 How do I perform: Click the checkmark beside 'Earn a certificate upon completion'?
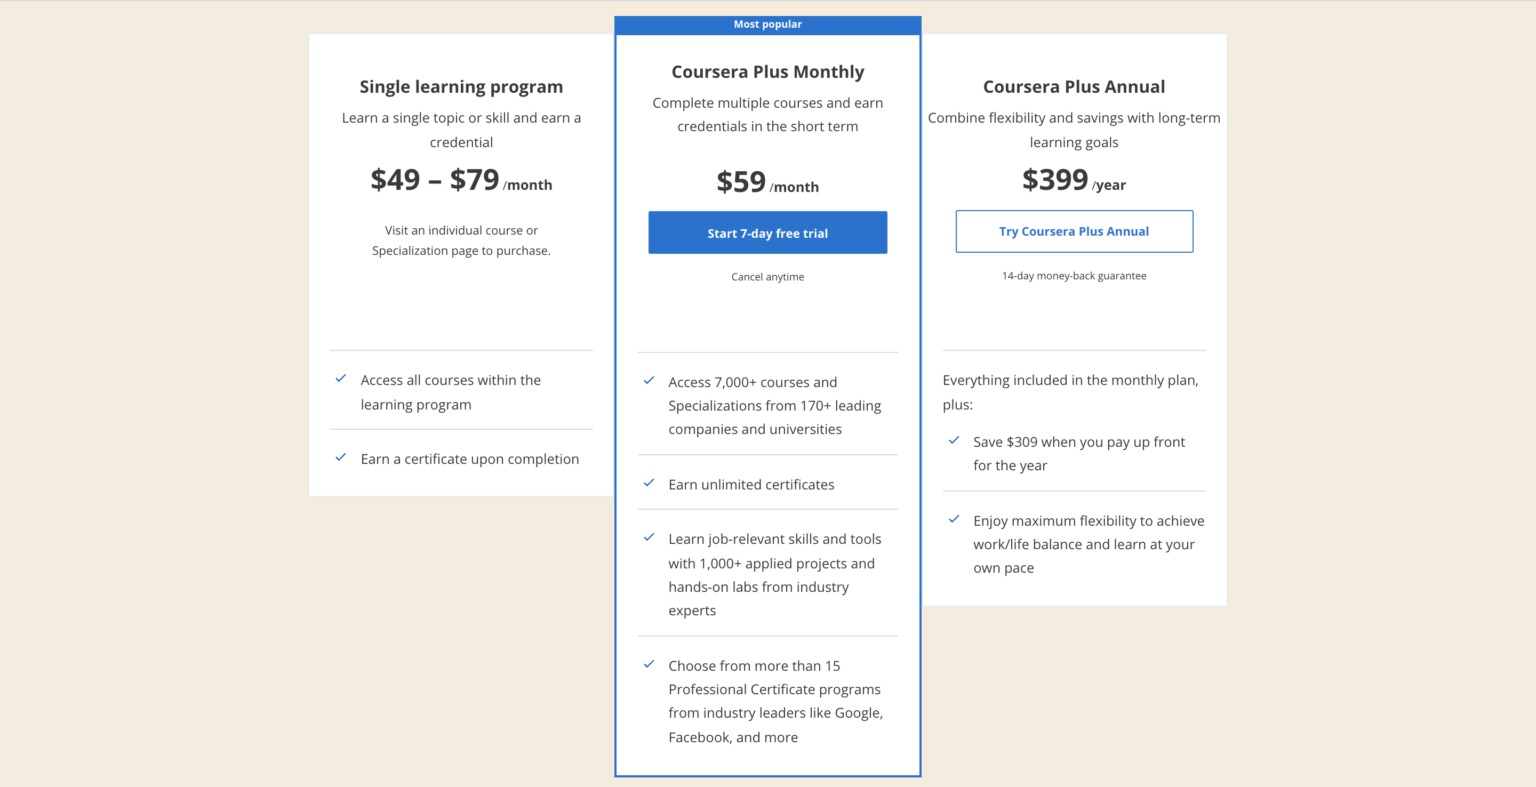coord(340,458)
